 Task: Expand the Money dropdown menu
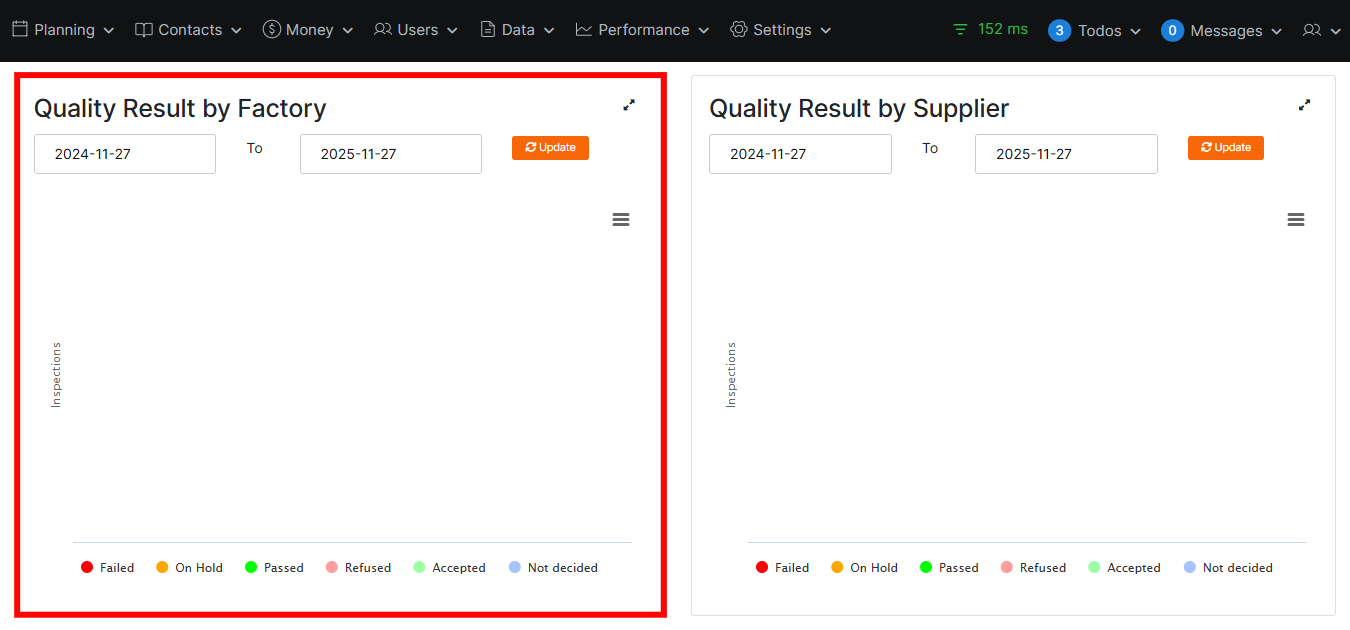coord(308,30)
